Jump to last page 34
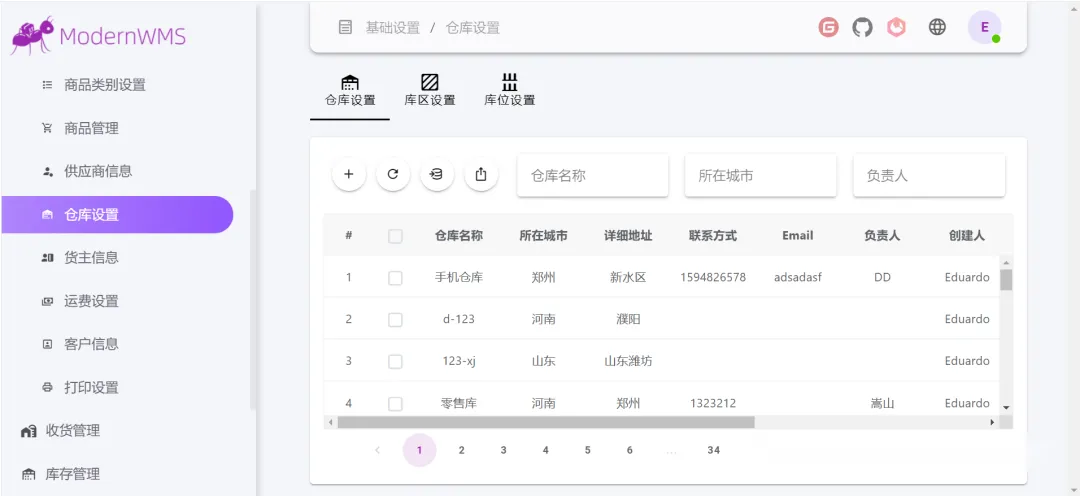Image resolution: width=1080 pixels, height=496 pixels. point(714,451)
